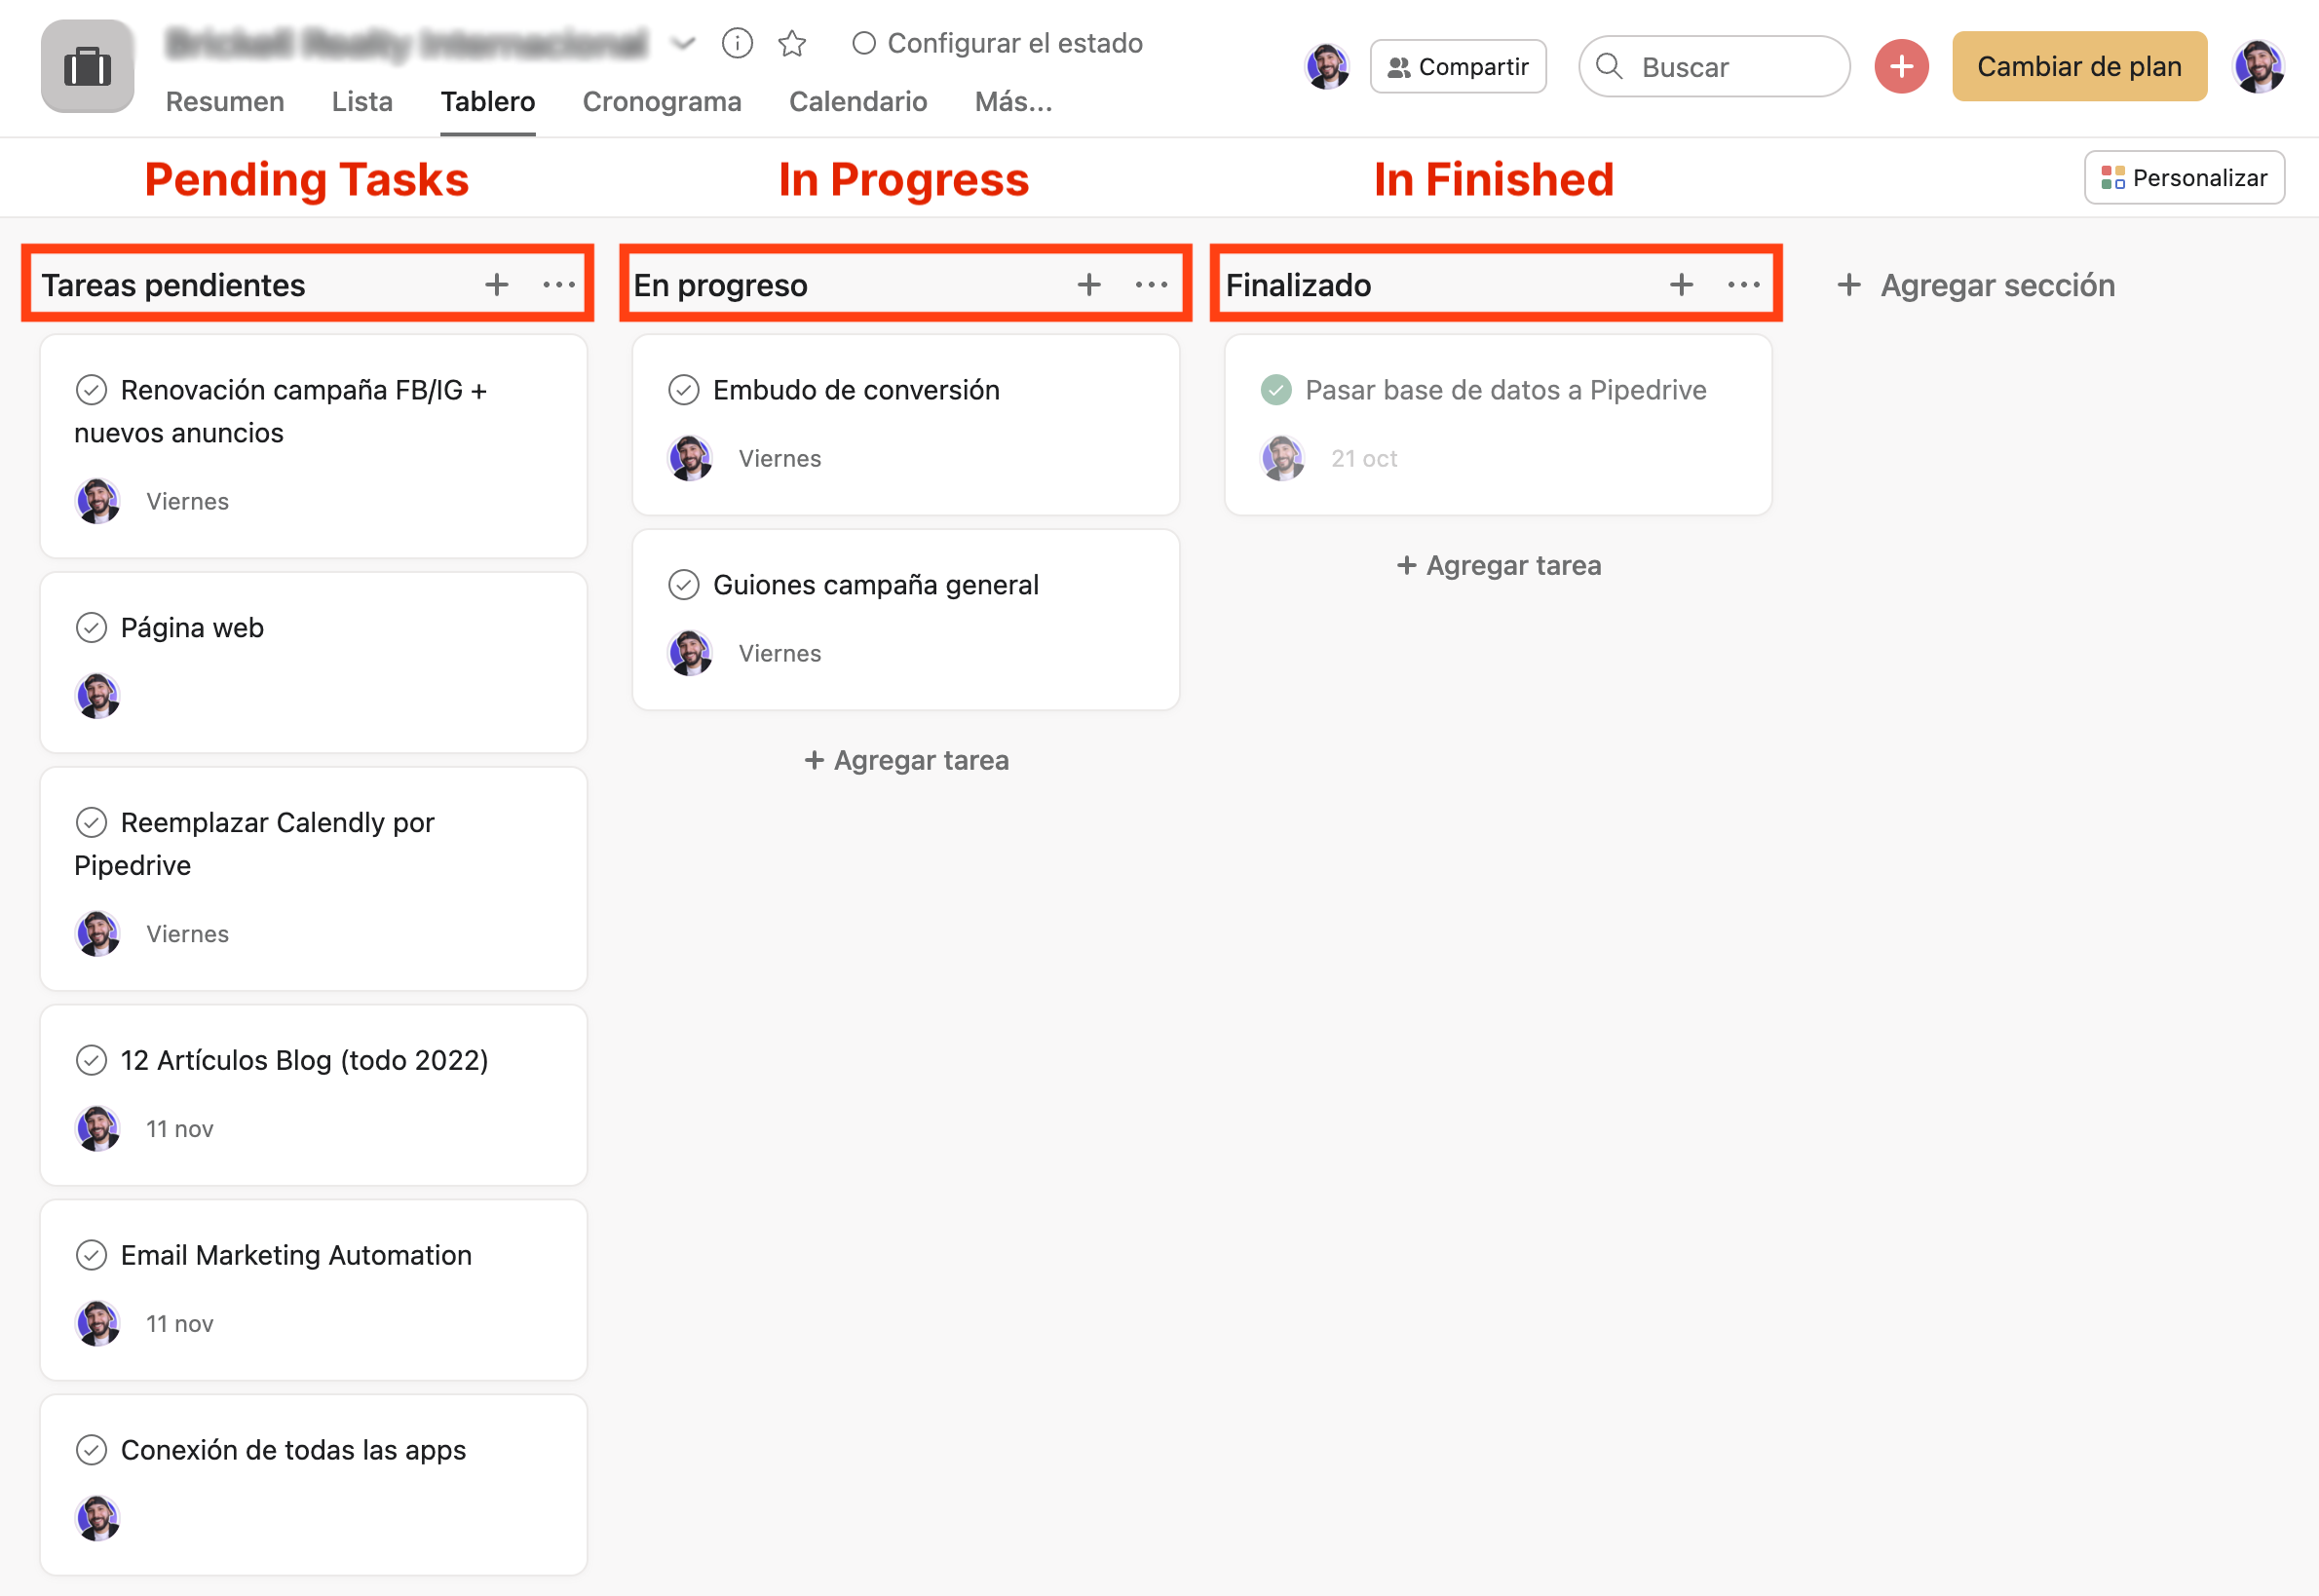The image size is (2319, 1596).
Task: Click the red plus create button
Action: click(x=1901, y=66)
